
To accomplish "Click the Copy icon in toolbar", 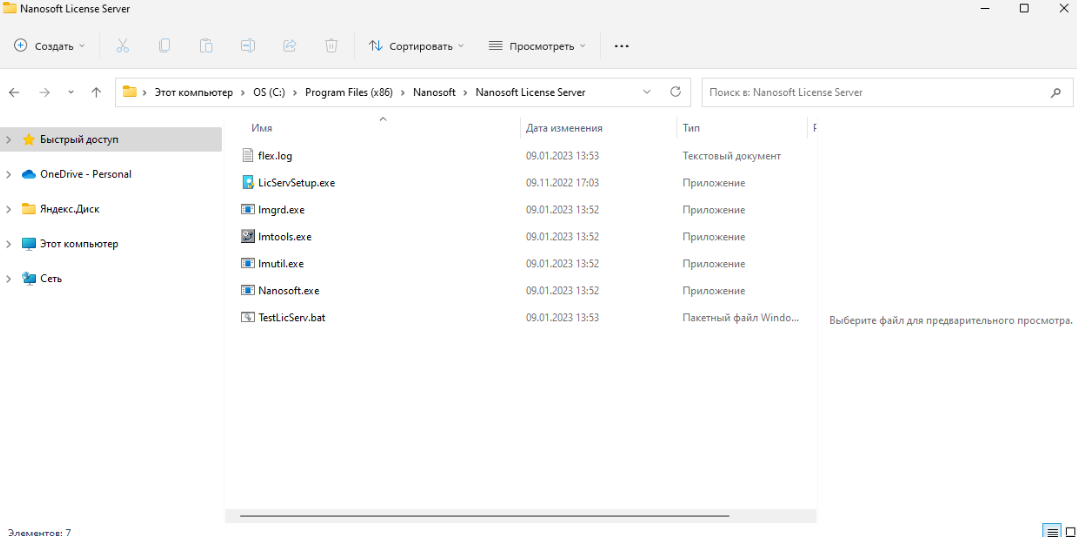I will click(164, 46).
